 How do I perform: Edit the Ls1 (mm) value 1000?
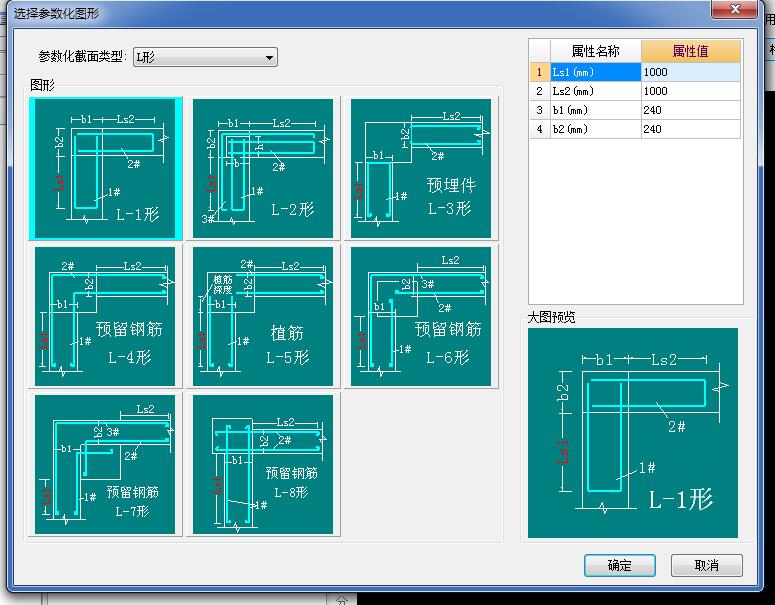click(690, 72)
